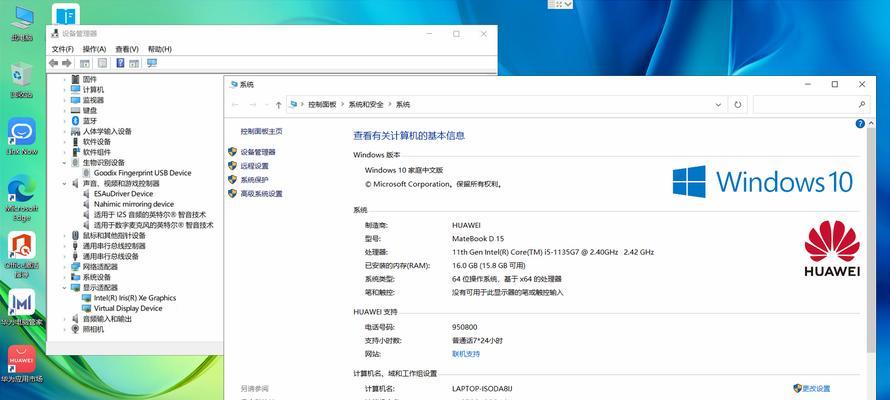Launch Link Now from the desktop
Screen dimensions: 890x400
(x=22, y=136)
